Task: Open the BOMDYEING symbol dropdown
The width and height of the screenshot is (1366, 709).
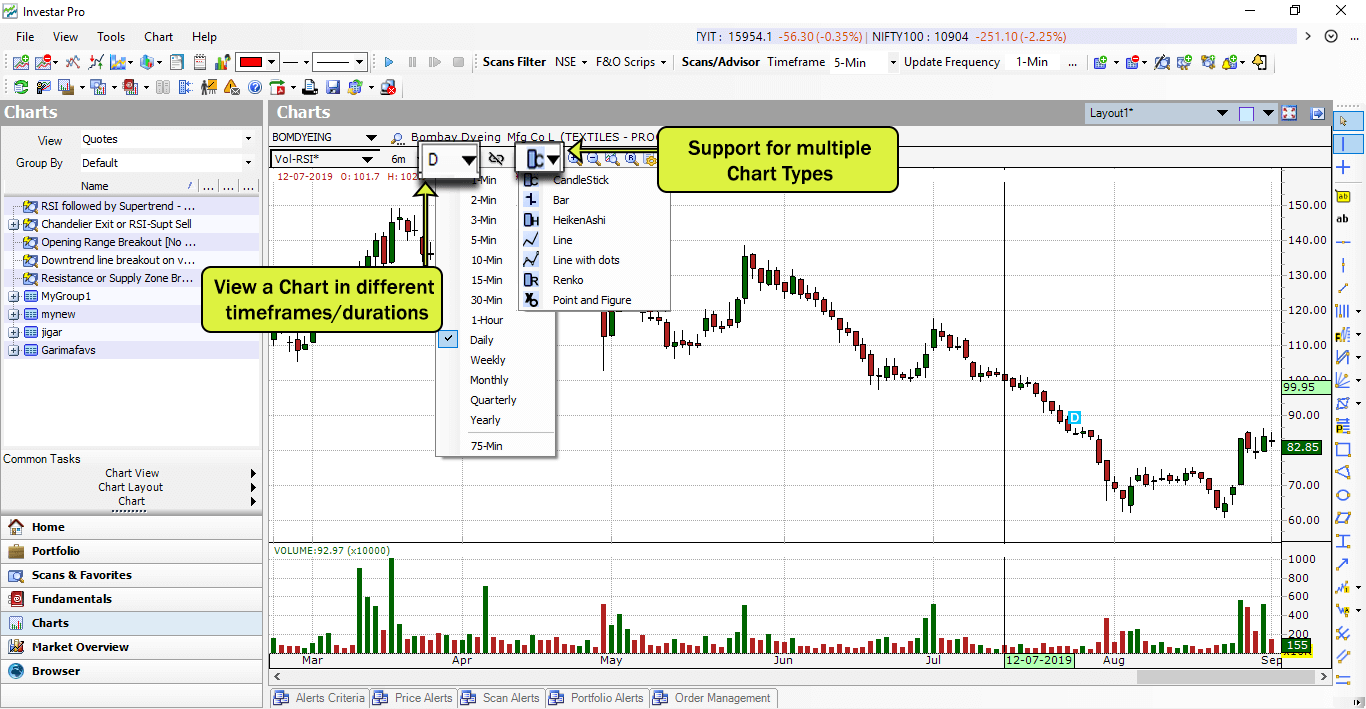Action: pyautogui.click(x=372, y=137)
